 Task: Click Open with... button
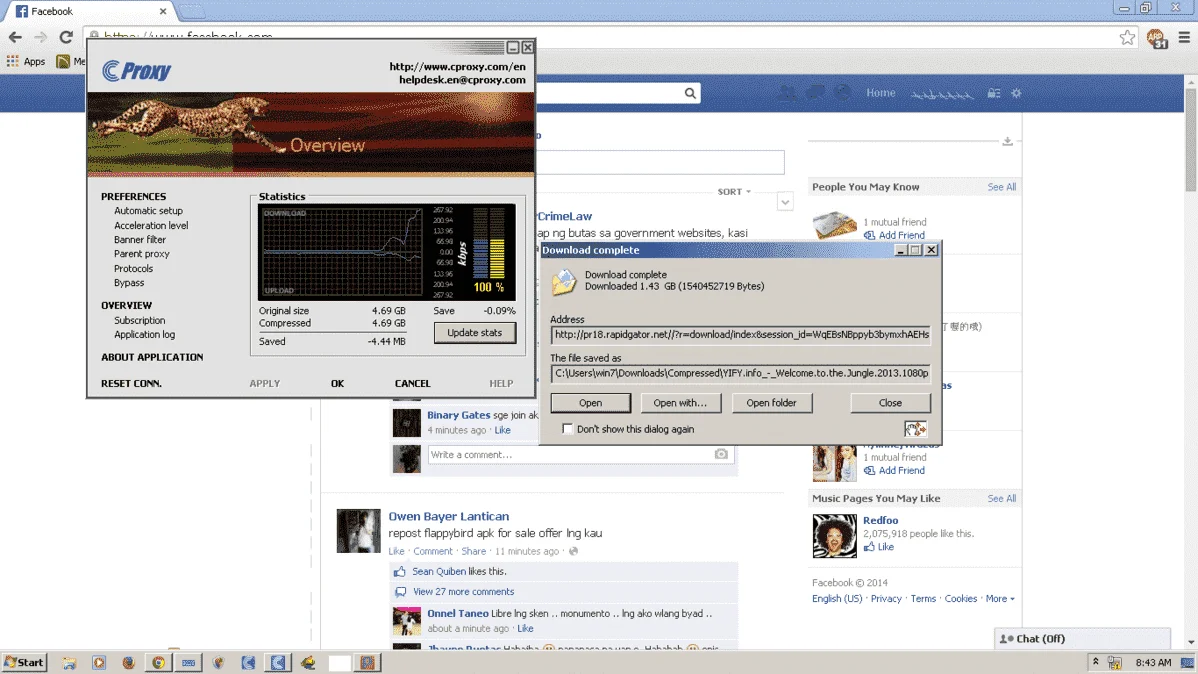coord(680,403)
